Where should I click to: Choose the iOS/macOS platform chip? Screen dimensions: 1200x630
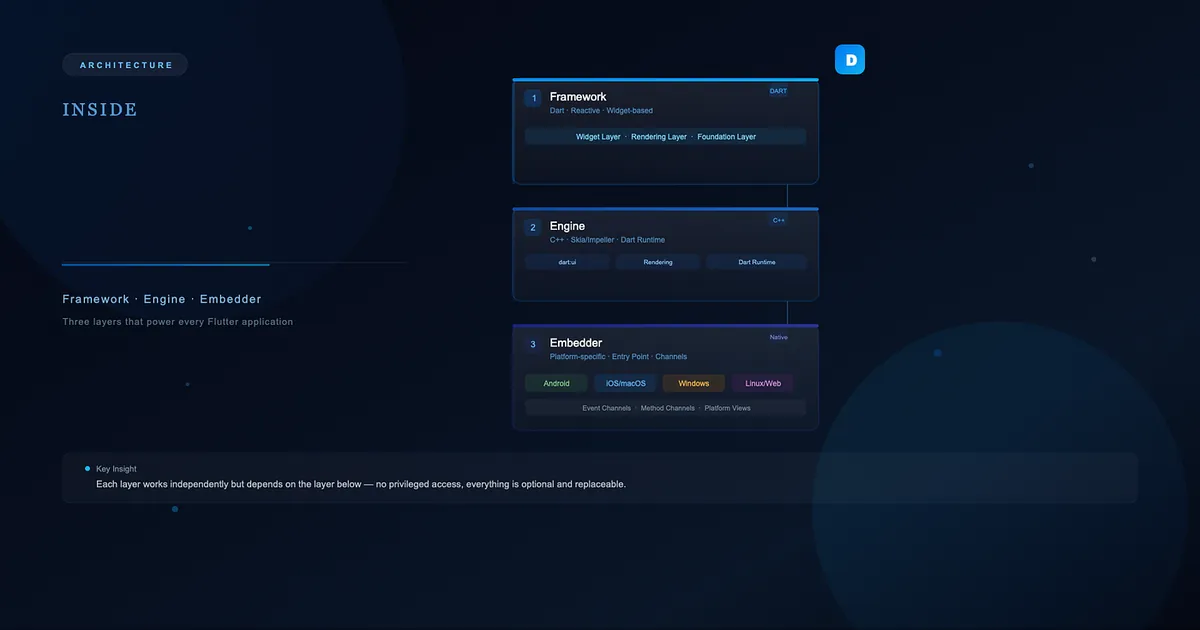pos(625,383)
